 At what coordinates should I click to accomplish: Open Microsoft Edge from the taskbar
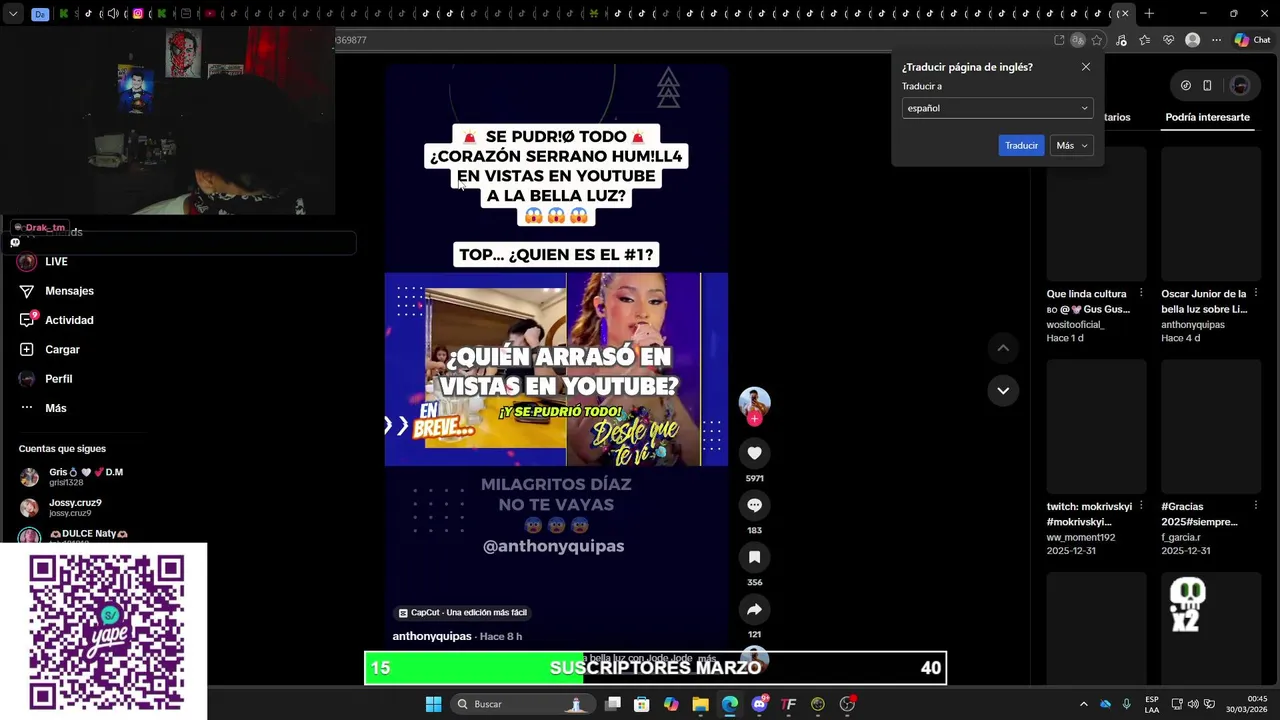pos(730,704)
